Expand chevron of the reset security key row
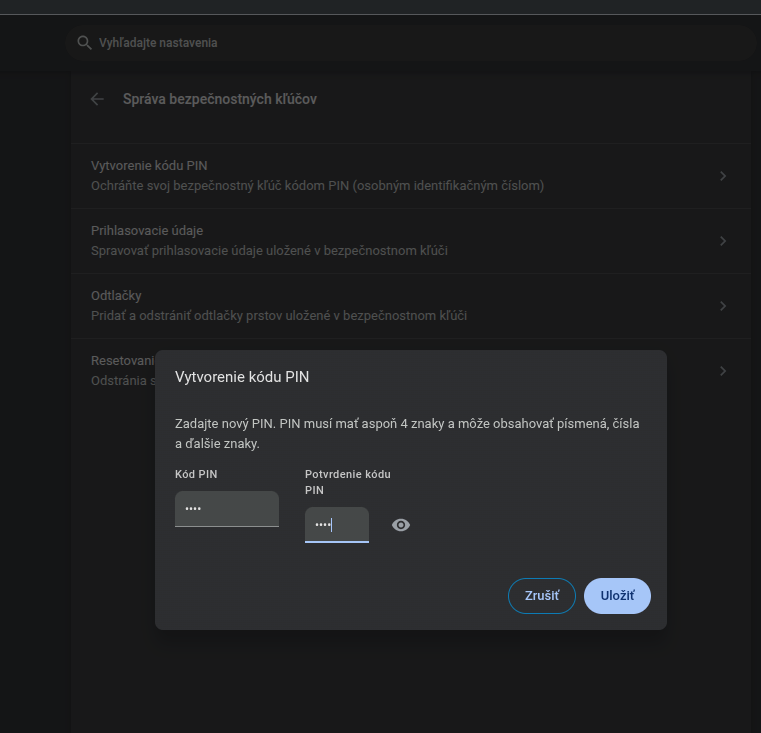This screenshot has height=733, width=761. pyautogui.click(x=723, y=371)
